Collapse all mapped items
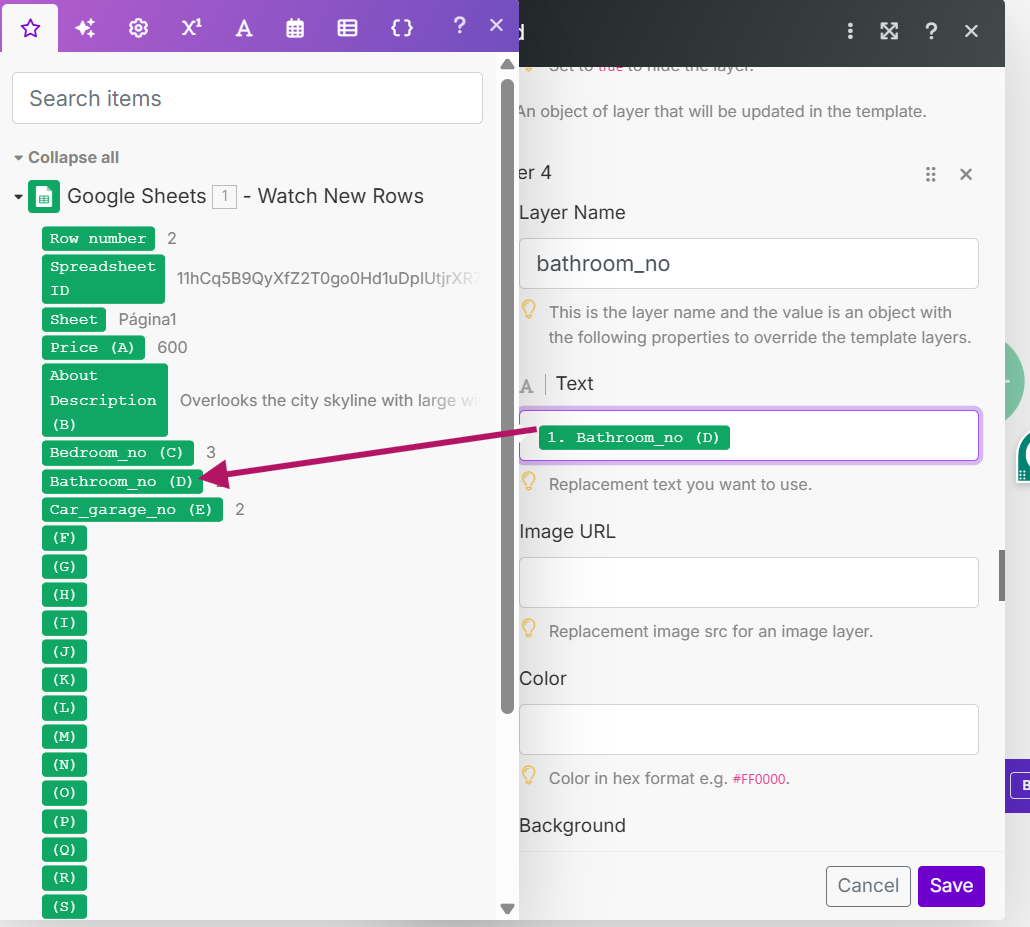The height and width of the screenshot is (927, 1030). point(66,158)
